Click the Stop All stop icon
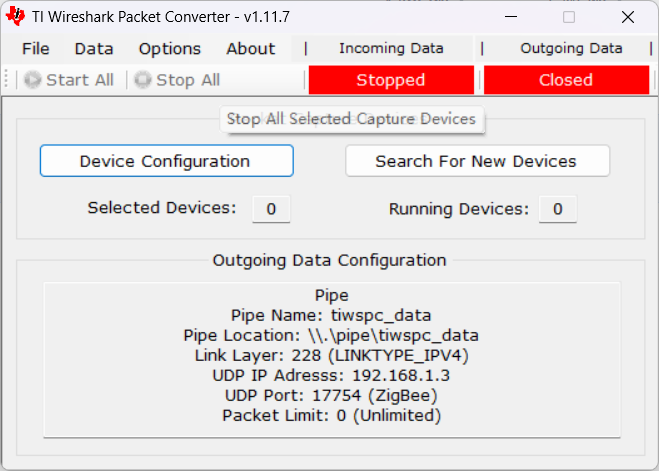Screen dimensions: 659x471 point(142,80)
